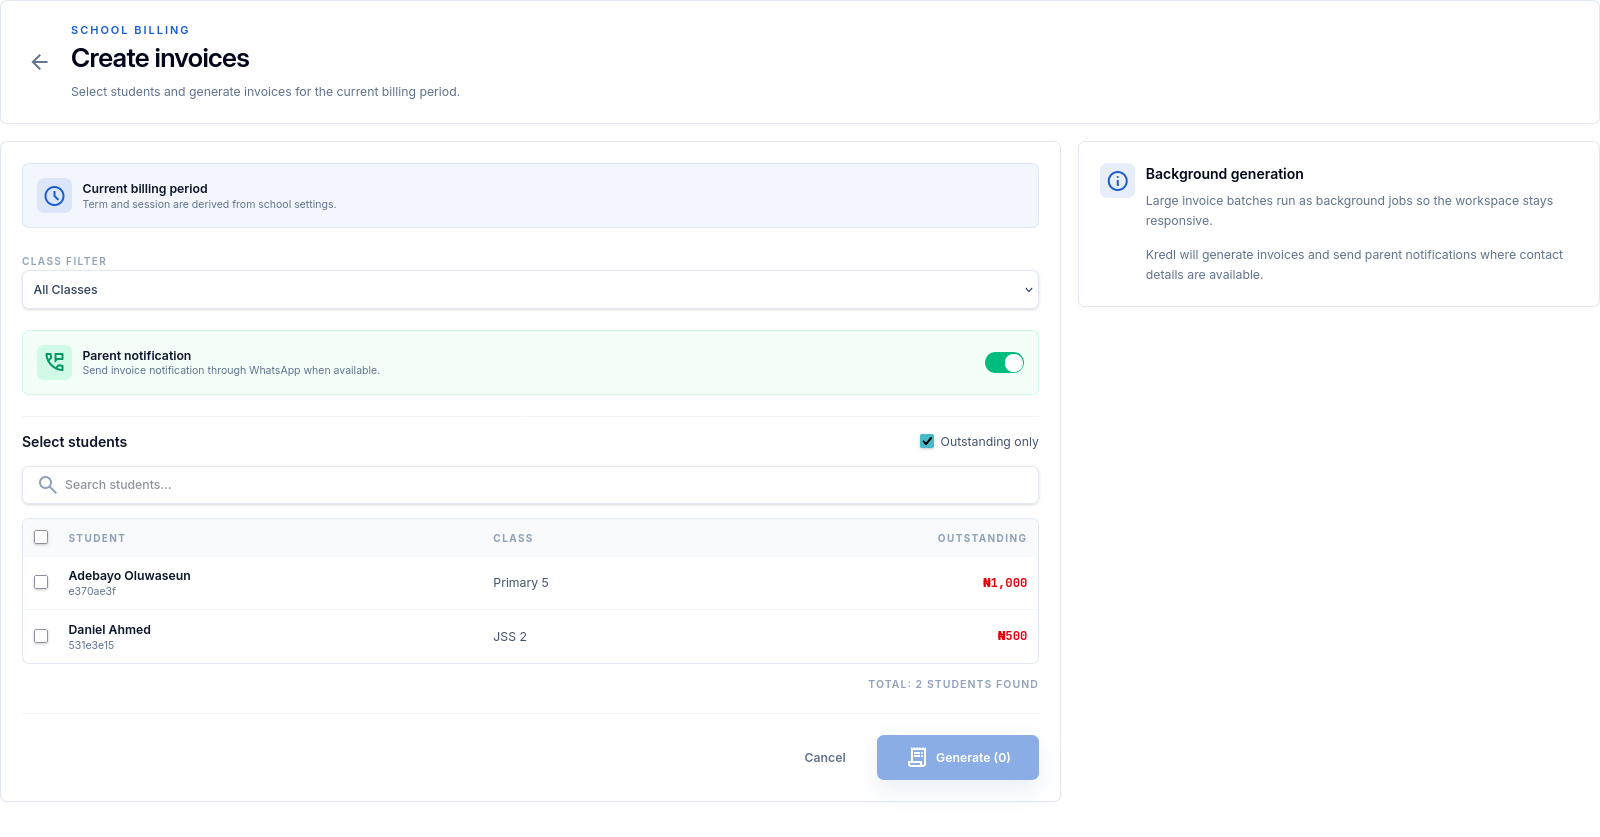Viewport: 1600px width, 837px height.
Task: Click the Generate (0) button
Action: (958, 757)
